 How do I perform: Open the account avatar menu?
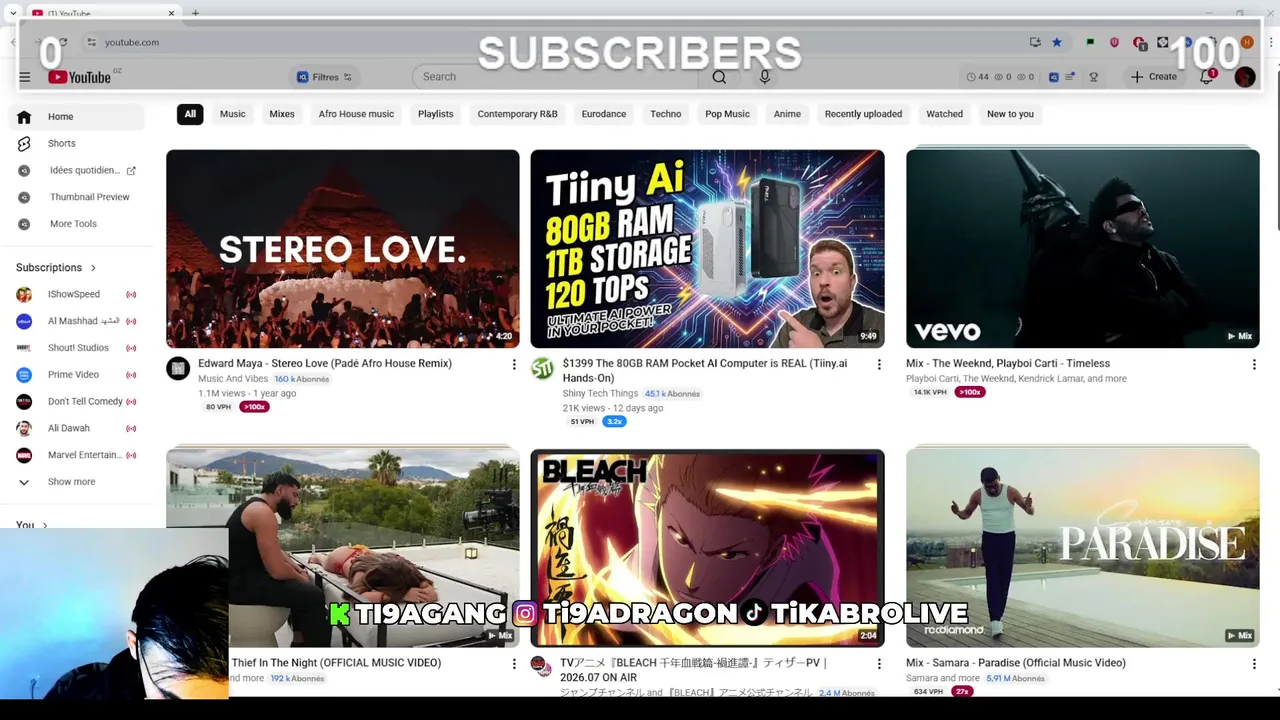(1245, 77)
